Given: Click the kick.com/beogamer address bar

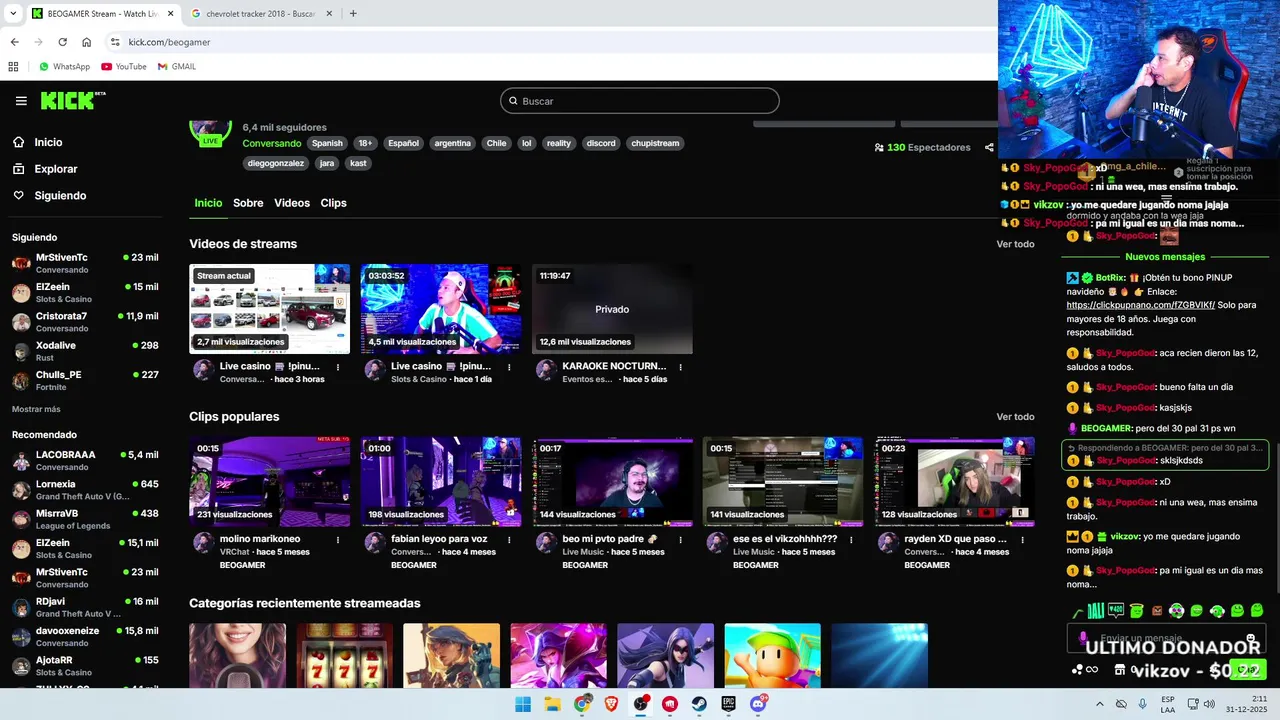Looking at the screenshot, I should pos(550,42).
